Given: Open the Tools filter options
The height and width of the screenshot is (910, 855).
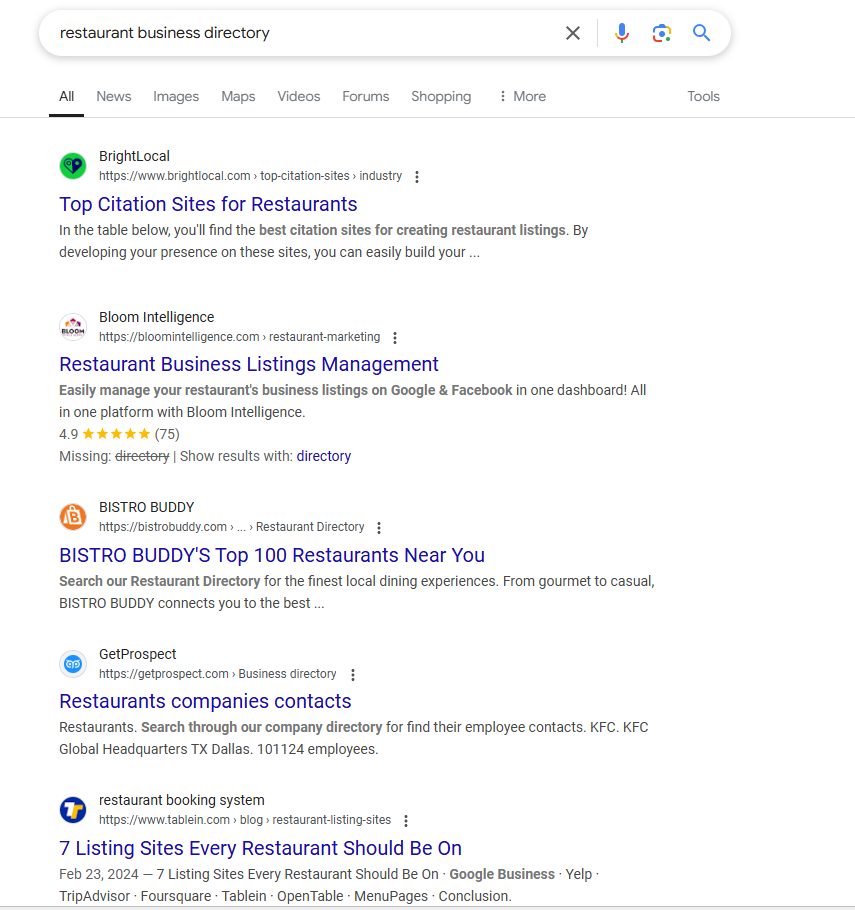Looking at the screenshot, I should (x=703, y=97).
